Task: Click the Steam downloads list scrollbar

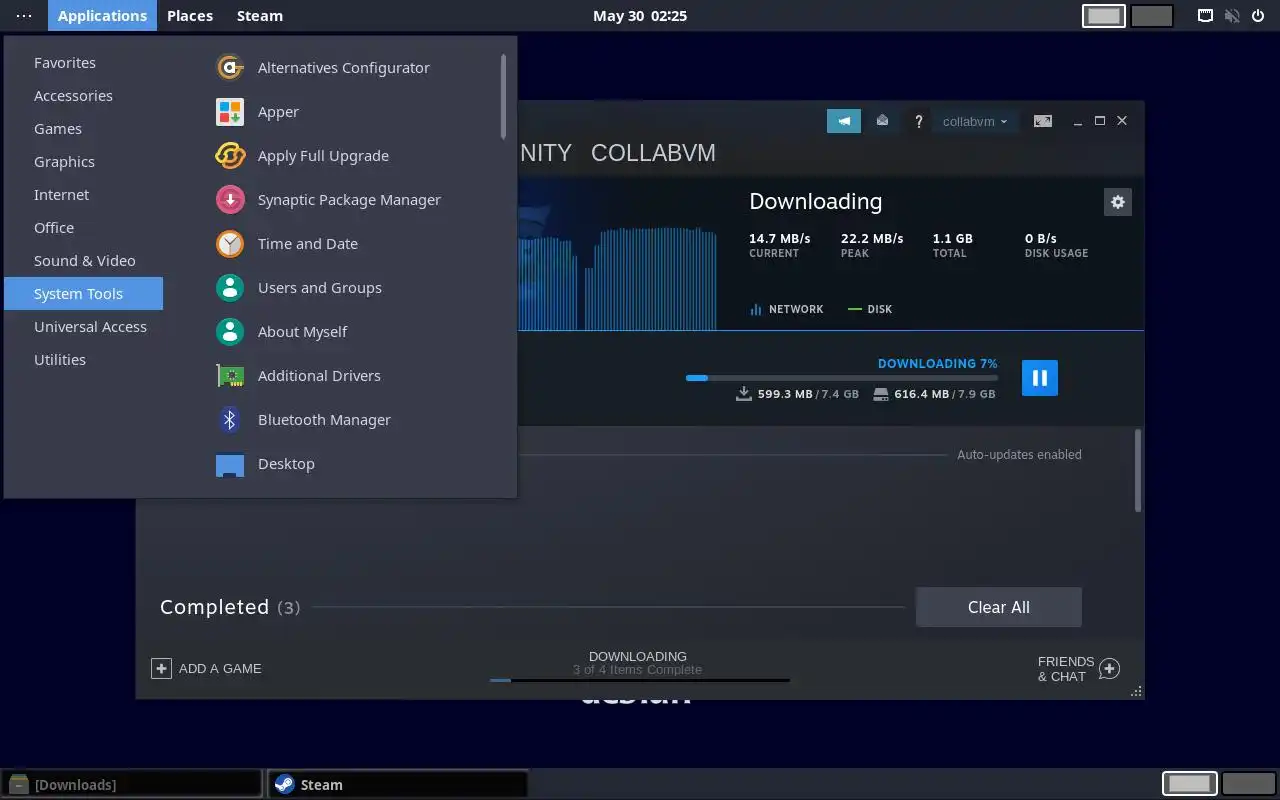Action: 1138,470
